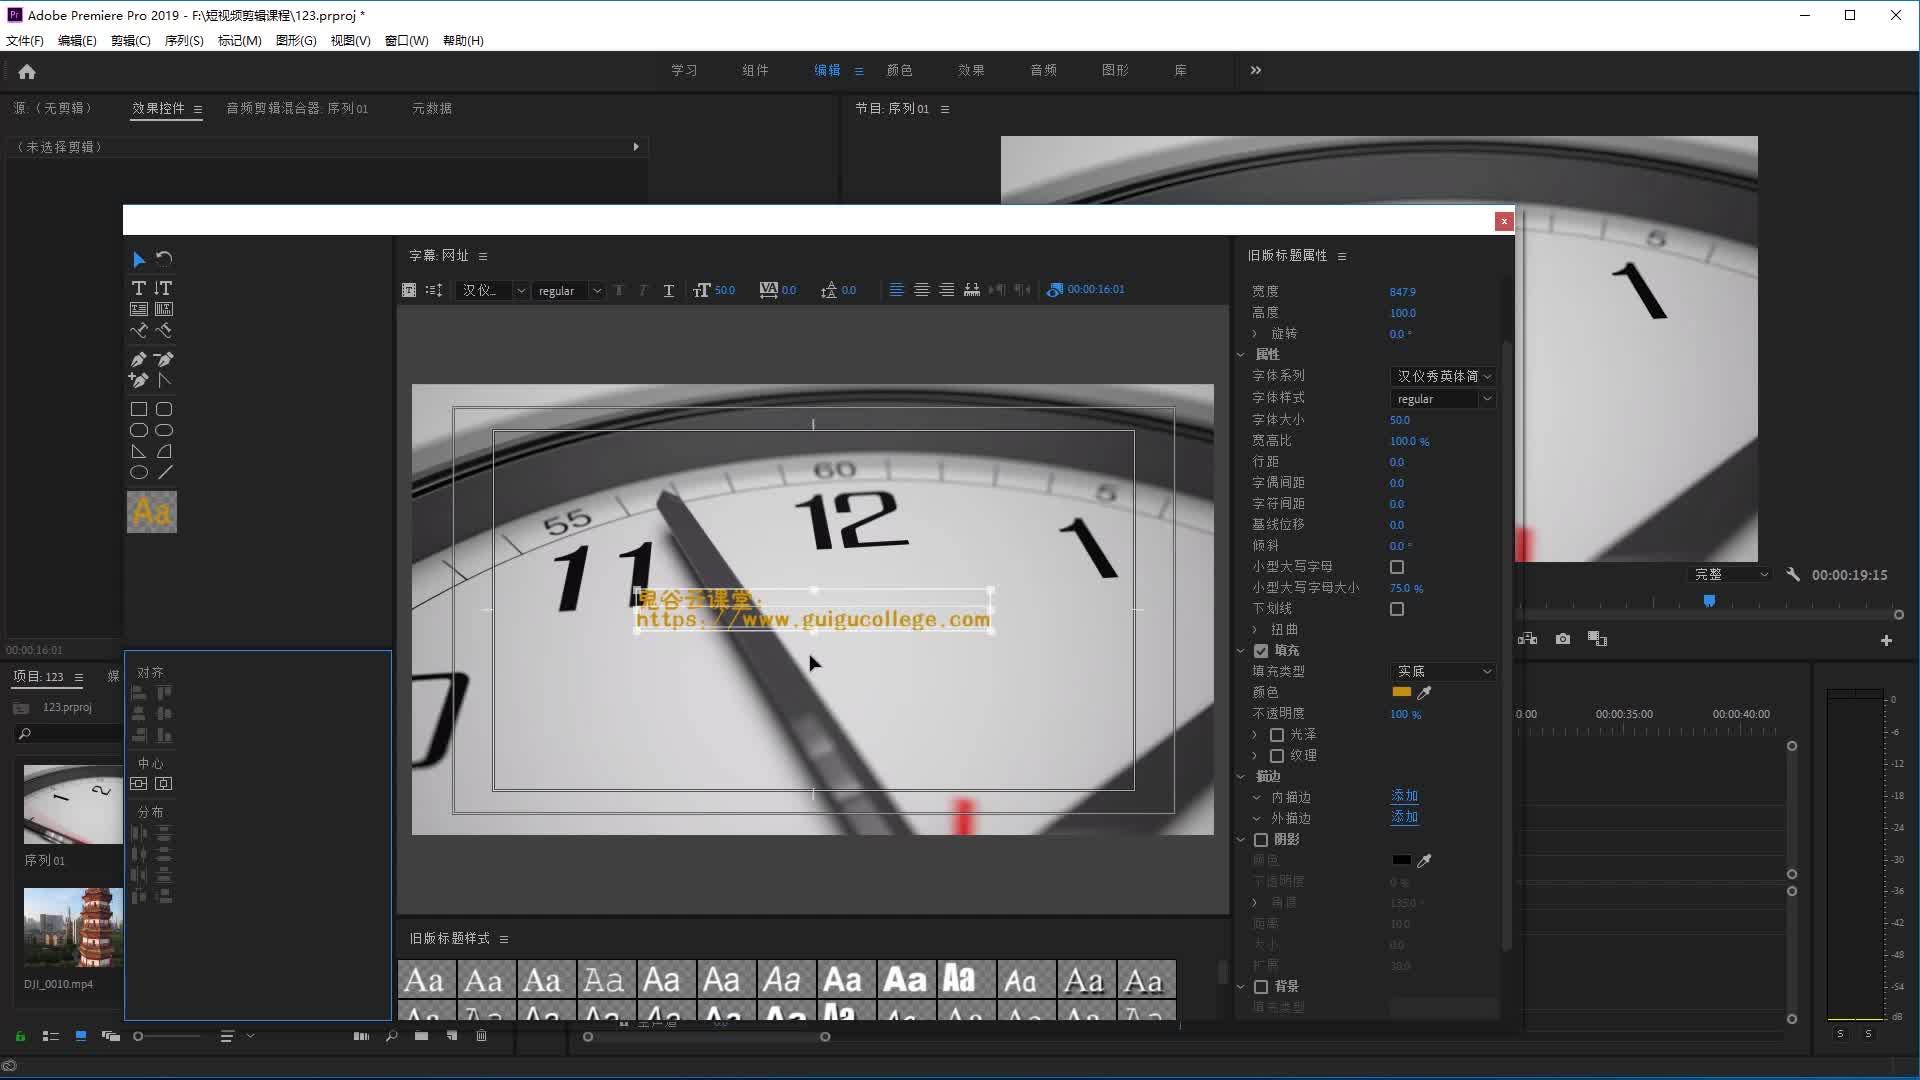Select the Selection arrow tool in titler

(139, 259)
